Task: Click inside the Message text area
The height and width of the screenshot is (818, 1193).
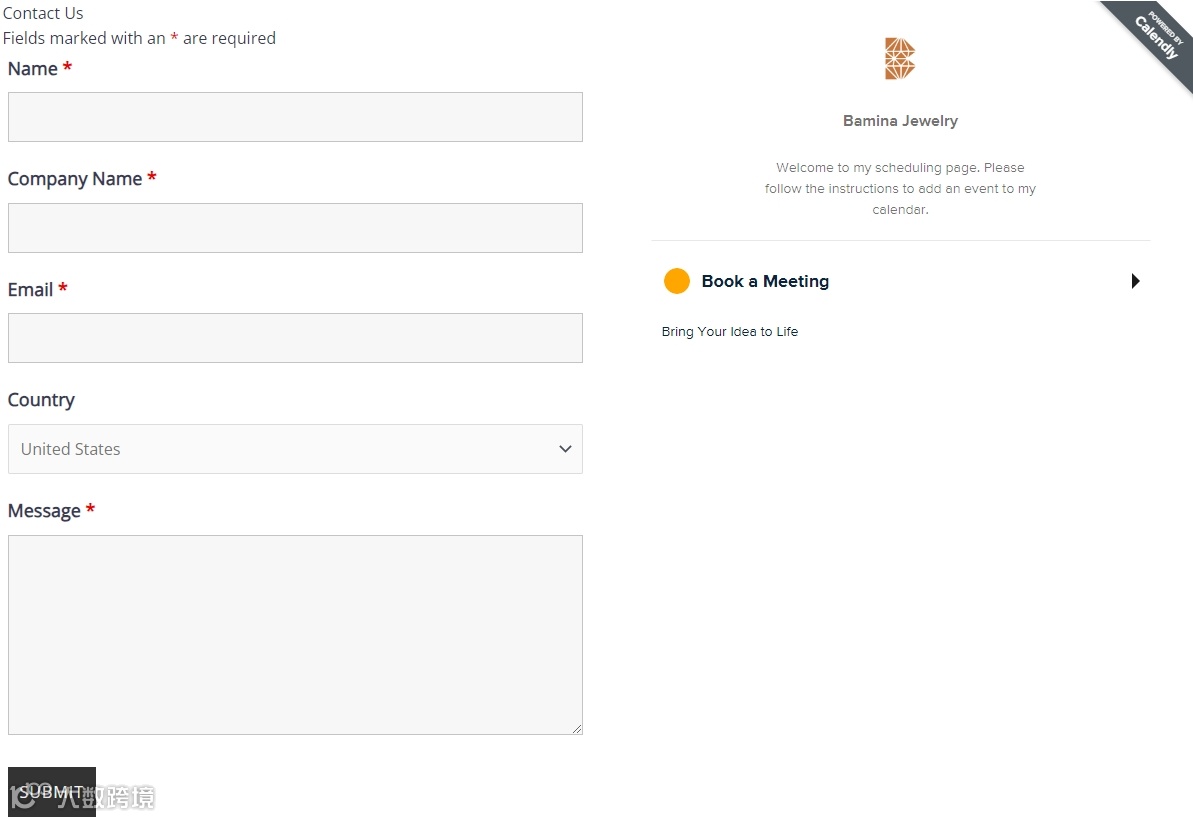Action: [x=295, y=634]
